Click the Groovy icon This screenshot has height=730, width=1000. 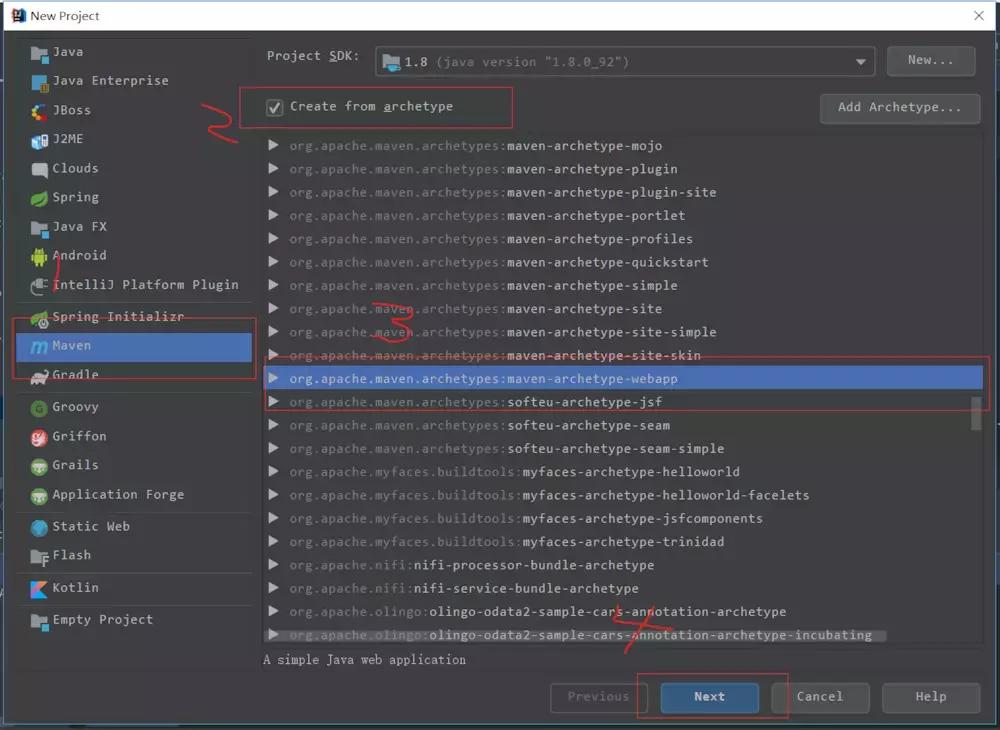(x=40, y=408)
